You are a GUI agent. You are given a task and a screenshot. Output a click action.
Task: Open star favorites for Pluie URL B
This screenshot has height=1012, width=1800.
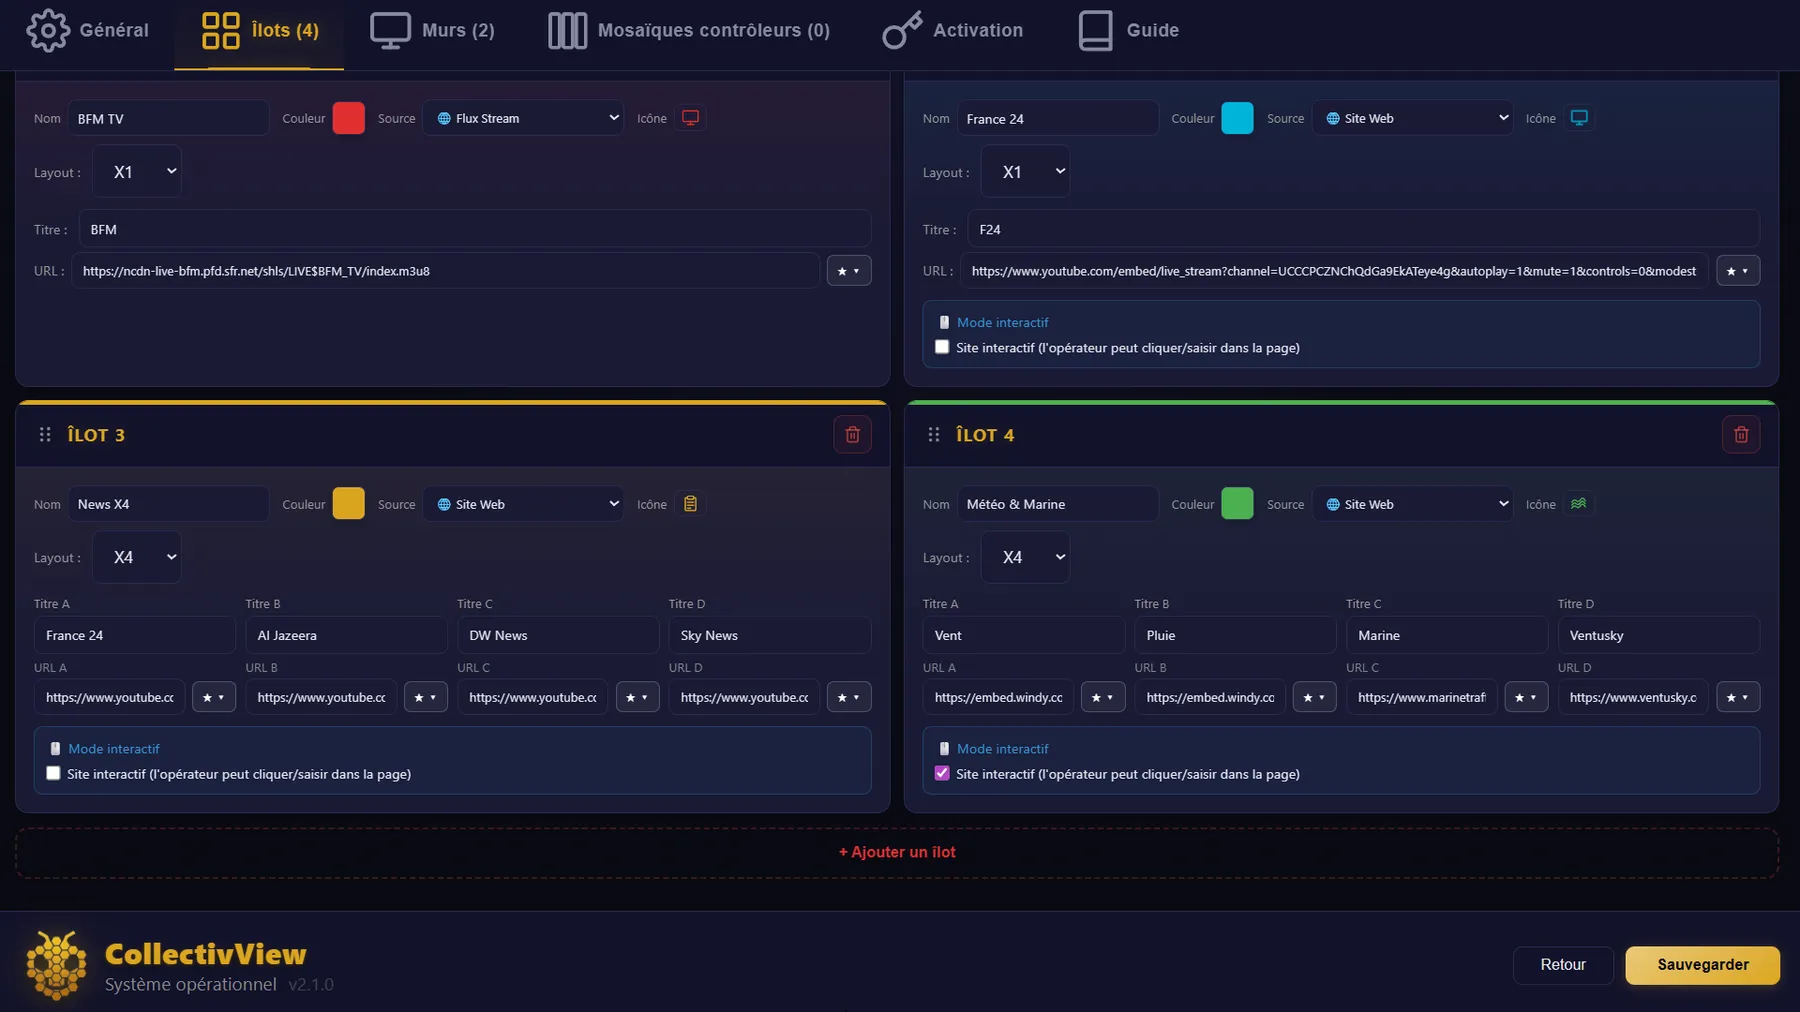point(1315,697)
